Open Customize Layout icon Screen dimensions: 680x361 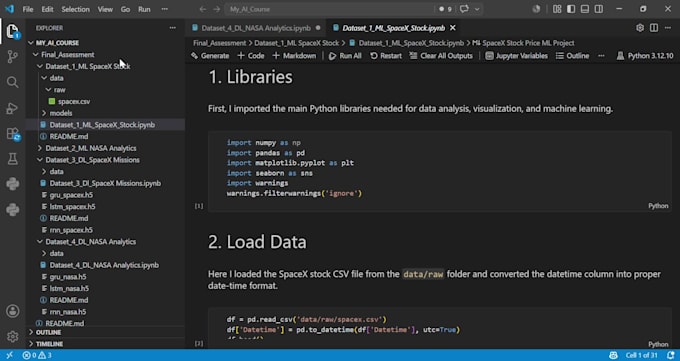557,9
